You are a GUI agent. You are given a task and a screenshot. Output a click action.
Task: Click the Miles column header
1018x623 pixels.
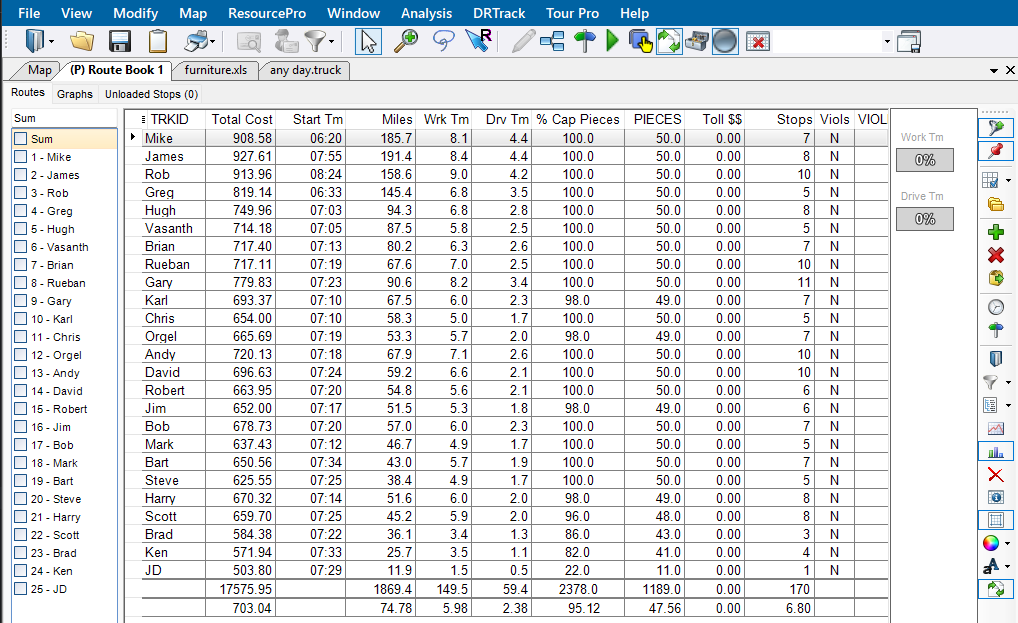380,119
